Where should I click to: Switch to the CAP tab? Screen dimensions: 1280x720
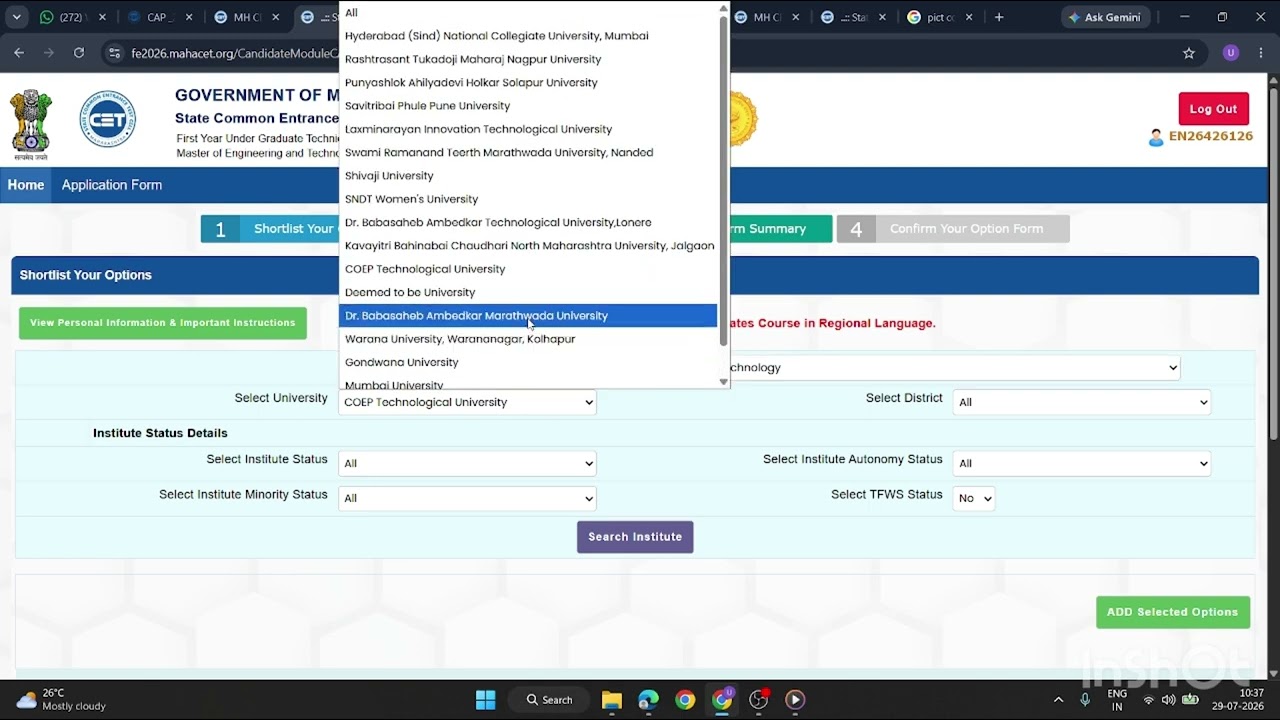click(156, 17)
